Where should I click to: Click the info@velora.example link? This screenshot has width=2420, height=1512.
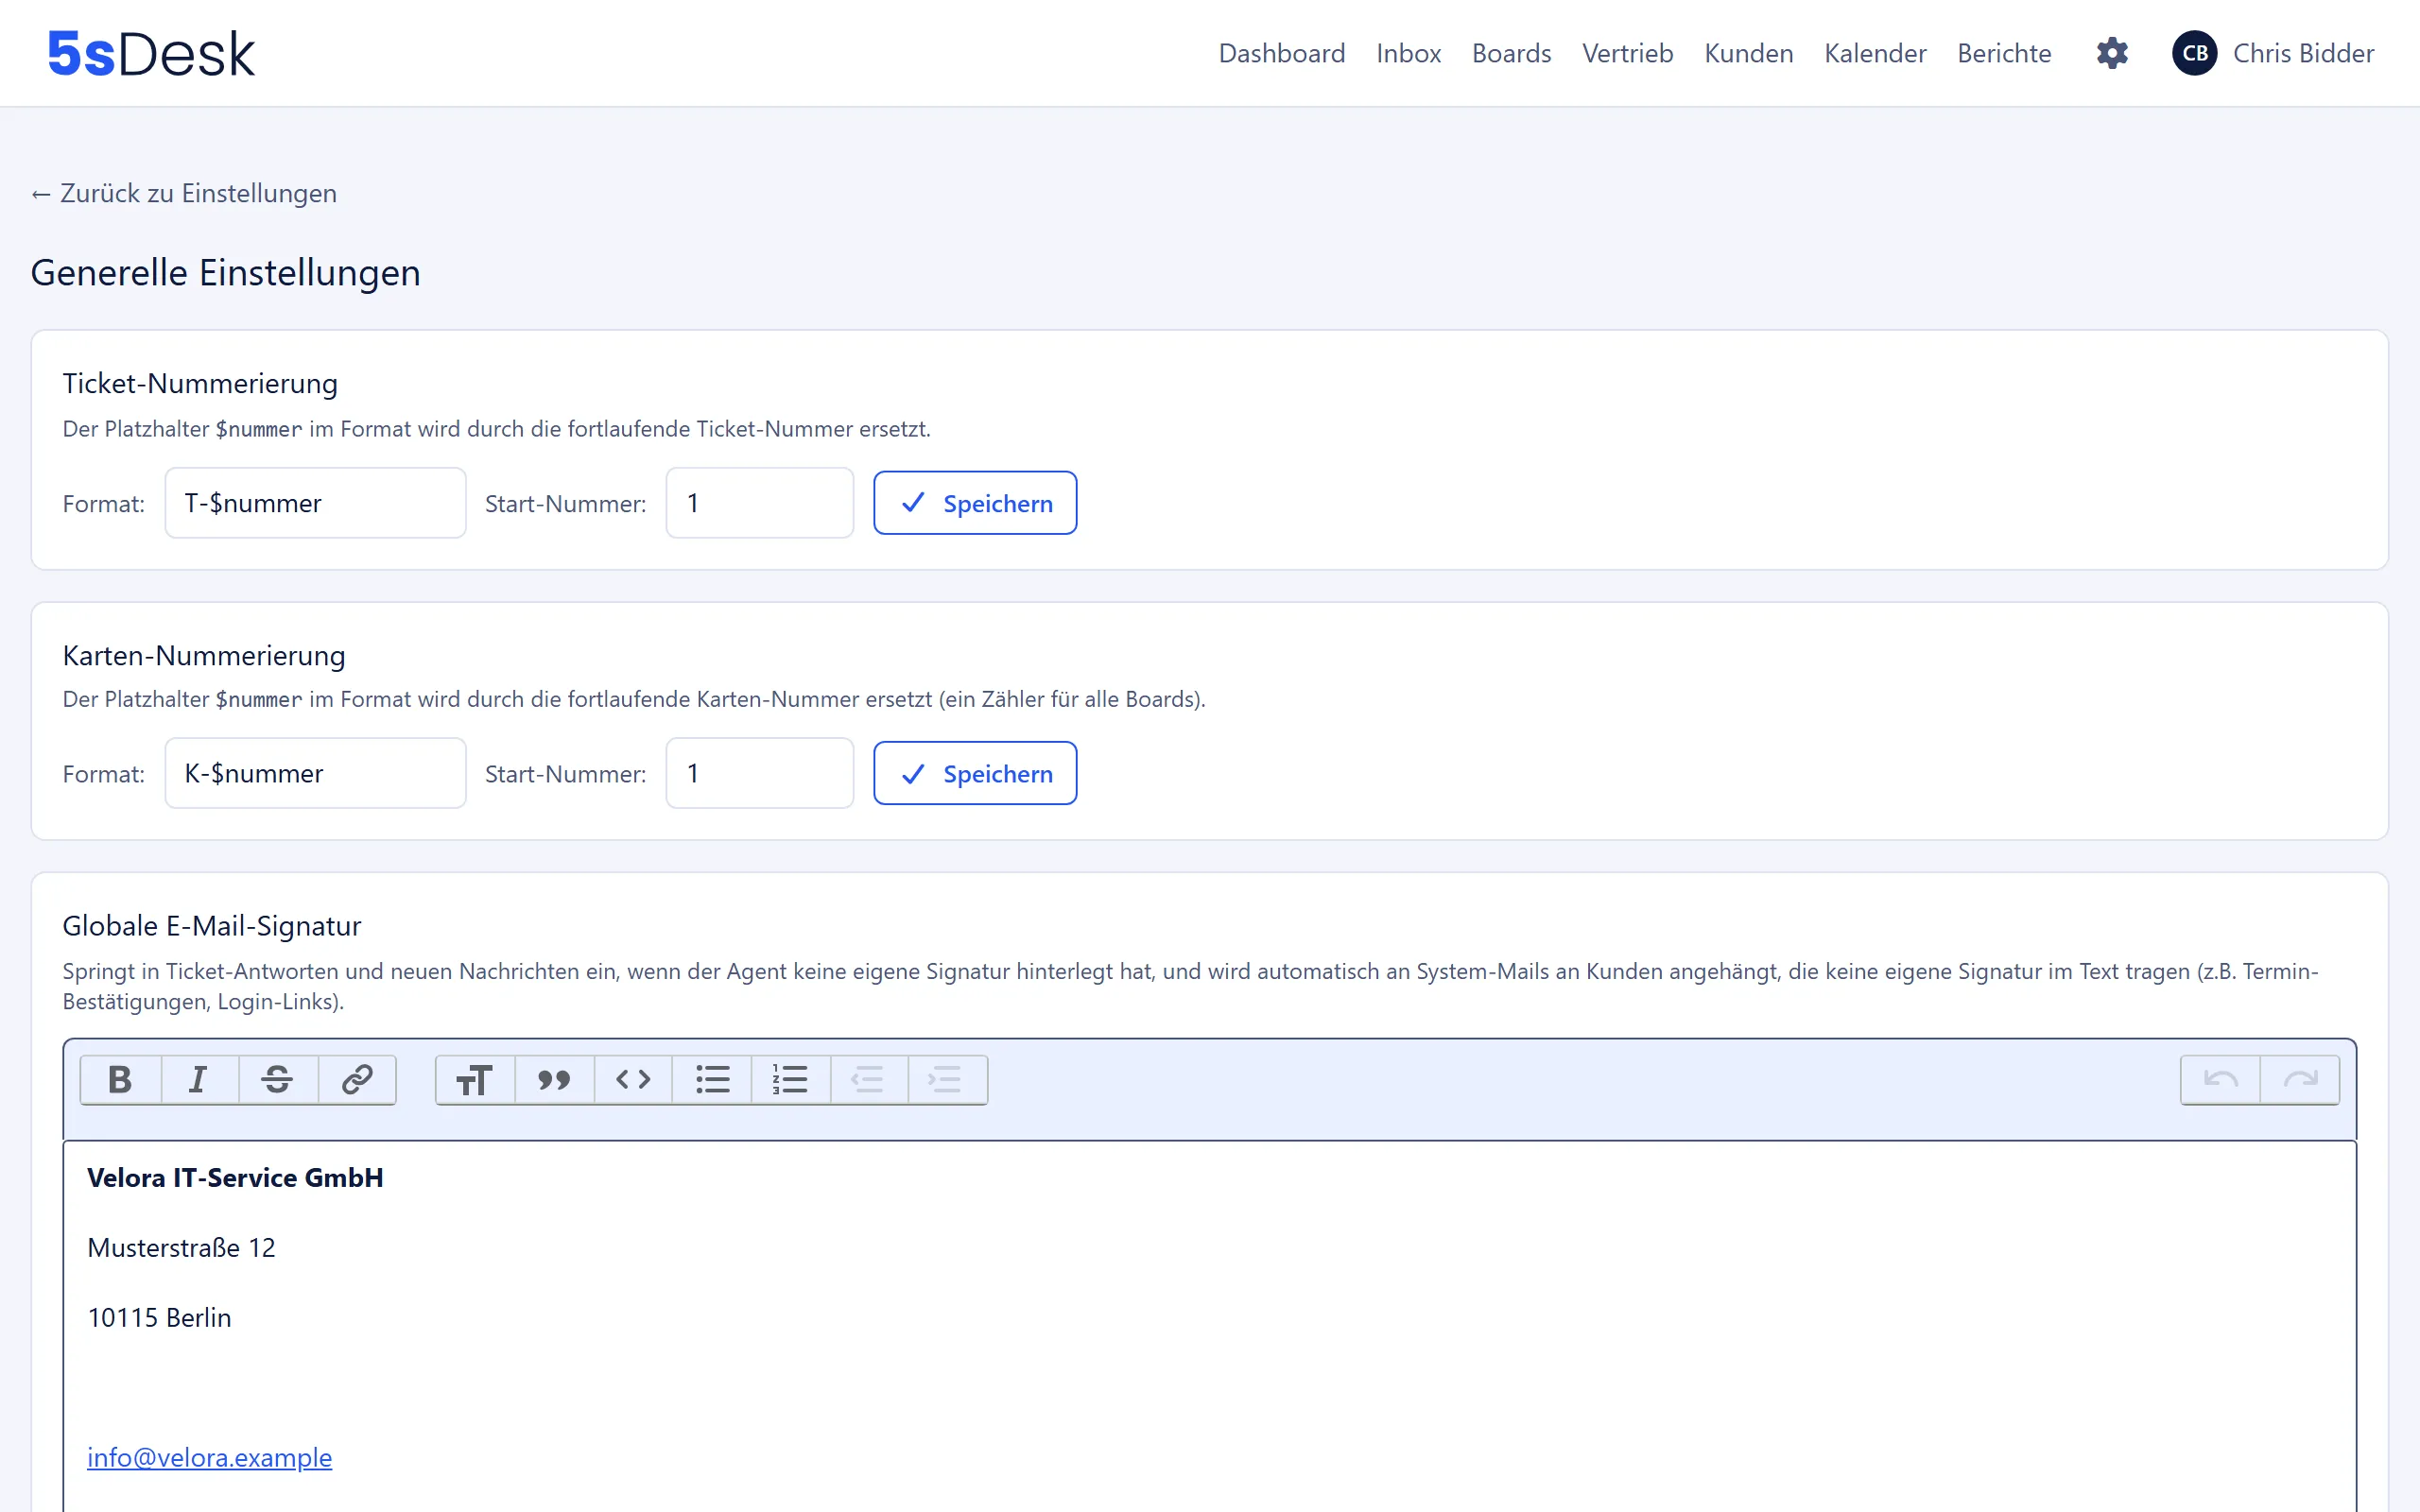[x=209, y=1457]
